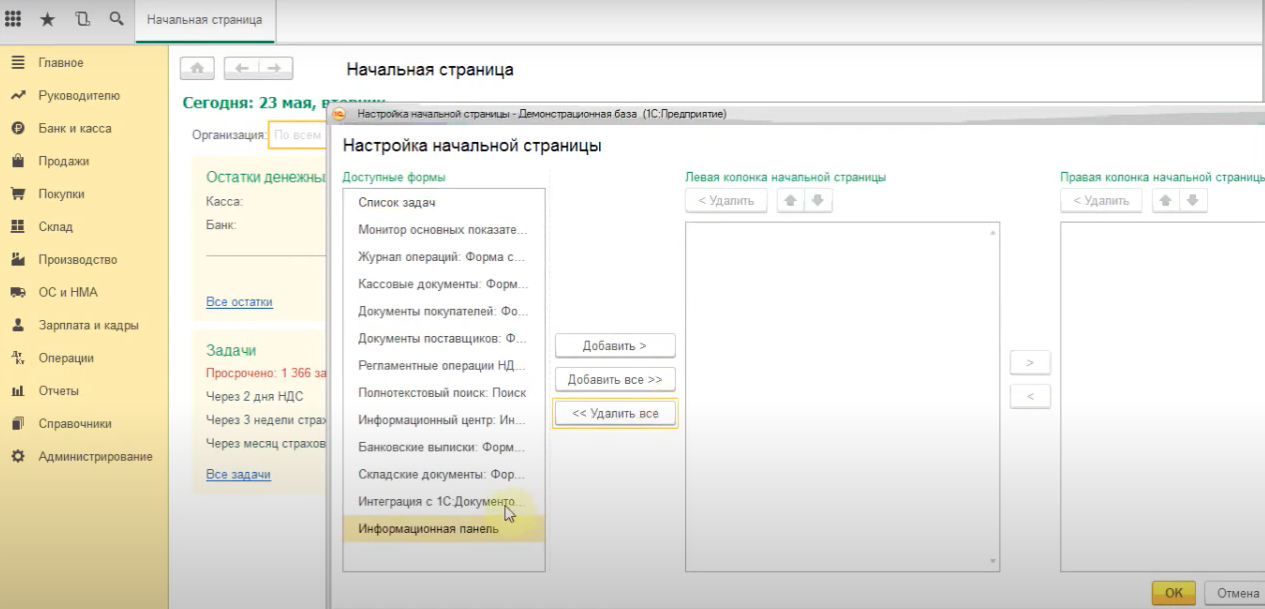Open the sections menu grid icon
1265x609 pixels.
(x=13, y=19)
